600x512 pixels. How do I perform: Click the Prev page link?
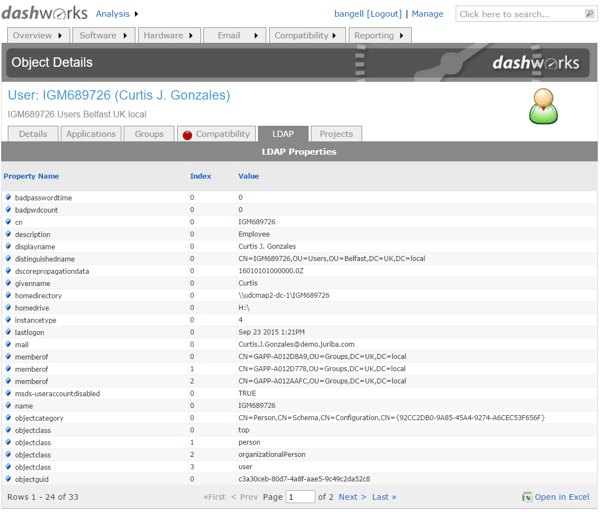coord(245,497)
